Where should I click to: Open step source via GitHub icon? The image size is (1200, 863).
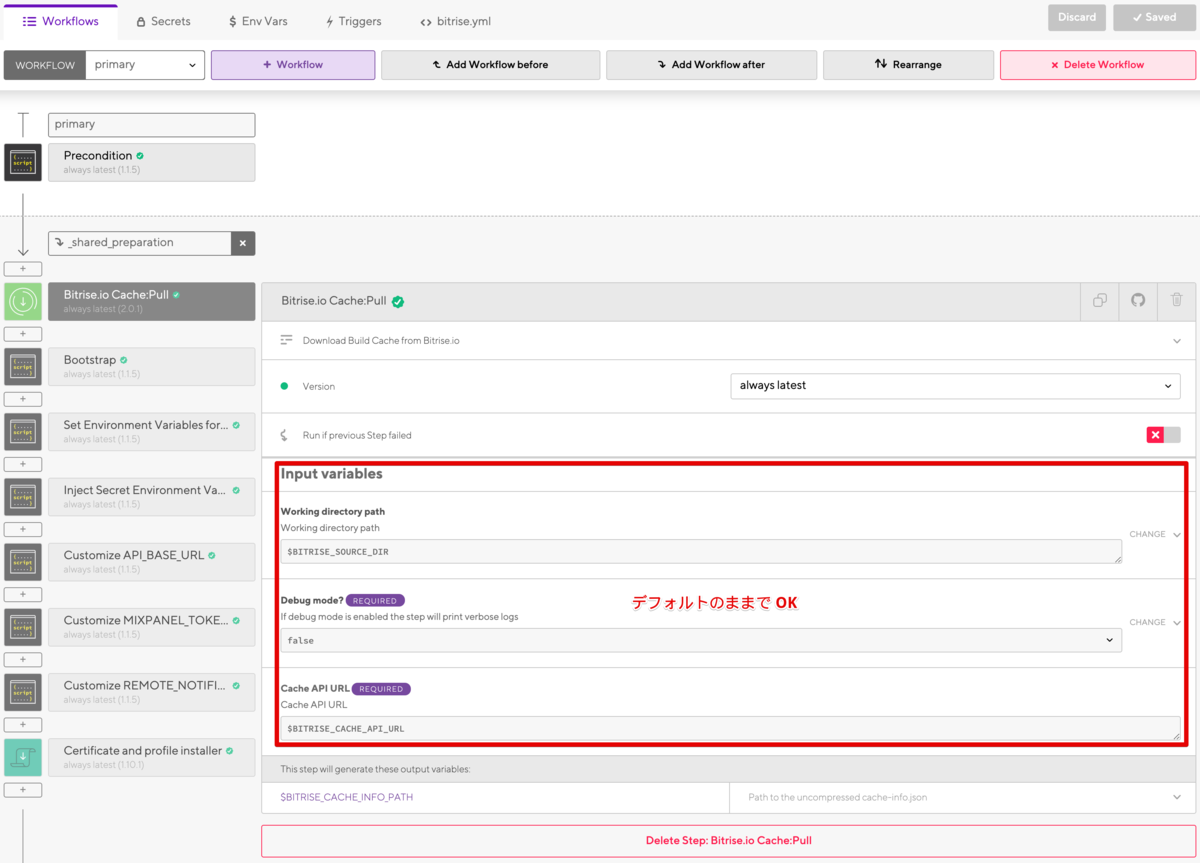point(1138,301)
